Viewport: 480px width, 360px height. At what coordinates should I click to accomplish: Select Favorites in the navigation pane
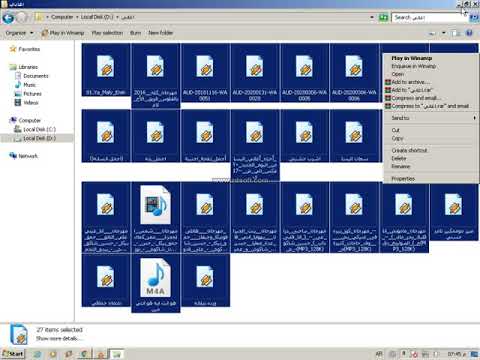click(x=29, y=49)
